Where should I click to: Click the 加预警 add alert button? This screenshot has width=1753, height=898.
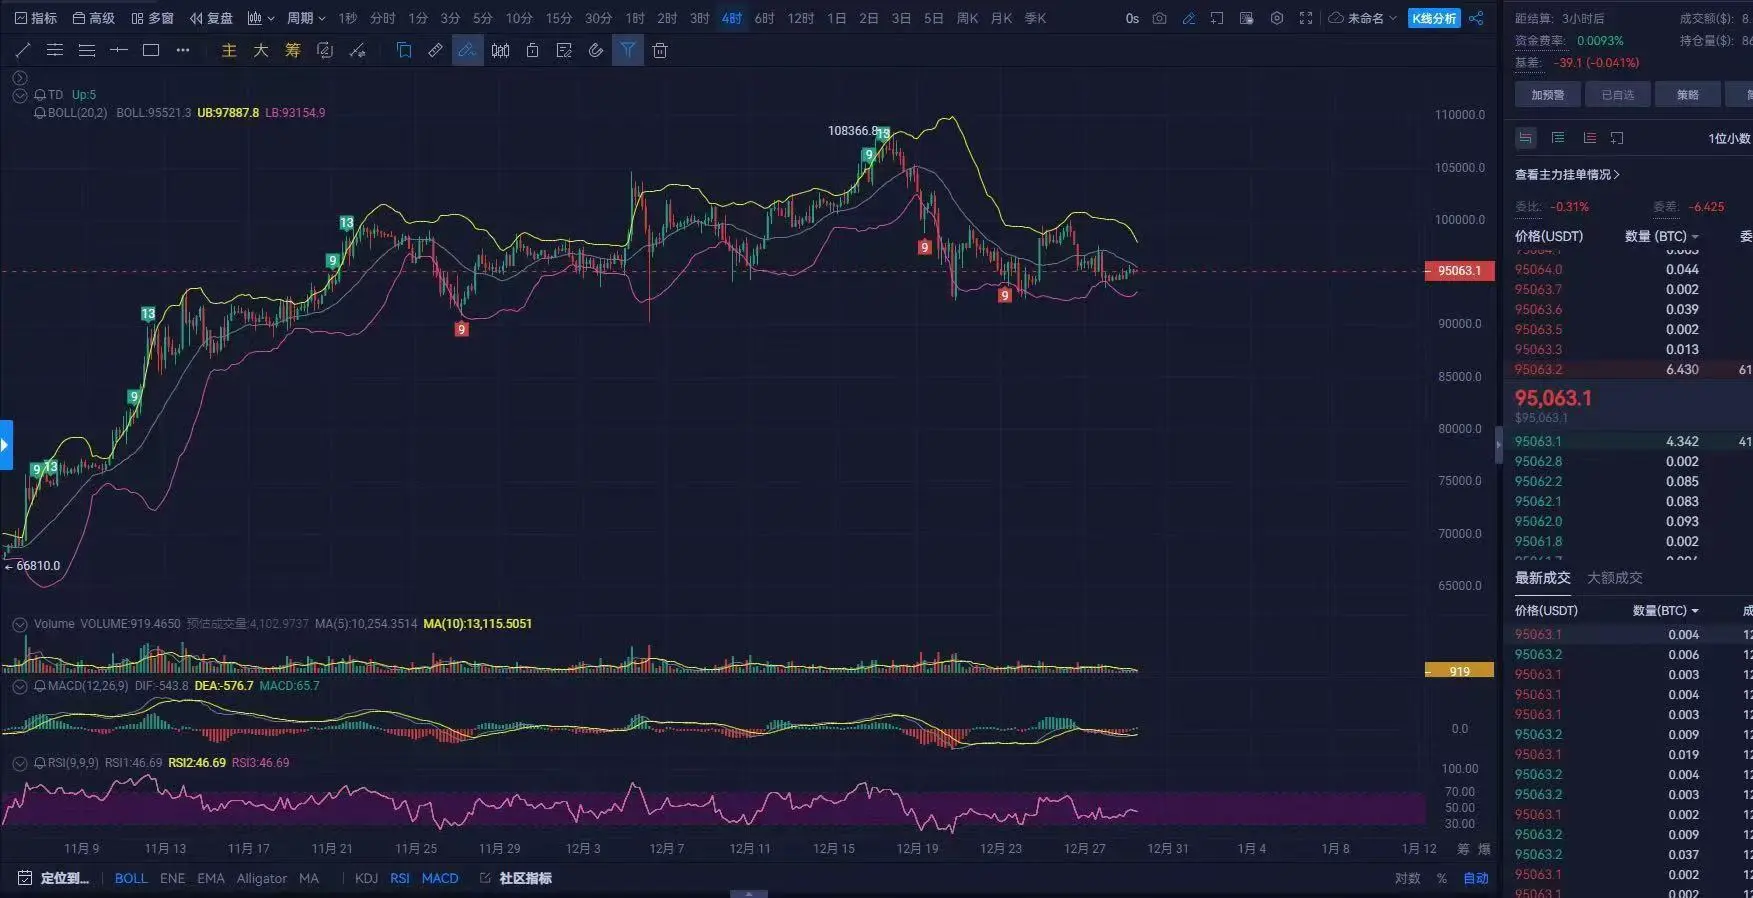(x=1547, y=94)
